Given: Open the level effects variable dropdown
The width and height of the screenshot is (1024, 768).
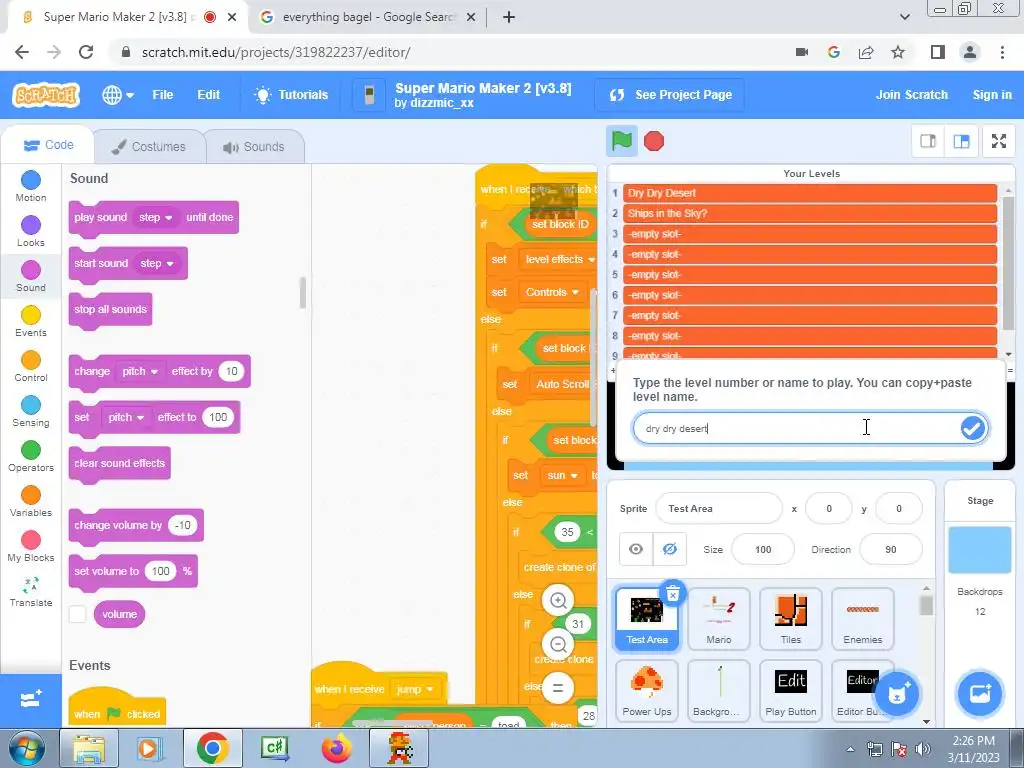Looking at the screenshot, I should [560, 259].
